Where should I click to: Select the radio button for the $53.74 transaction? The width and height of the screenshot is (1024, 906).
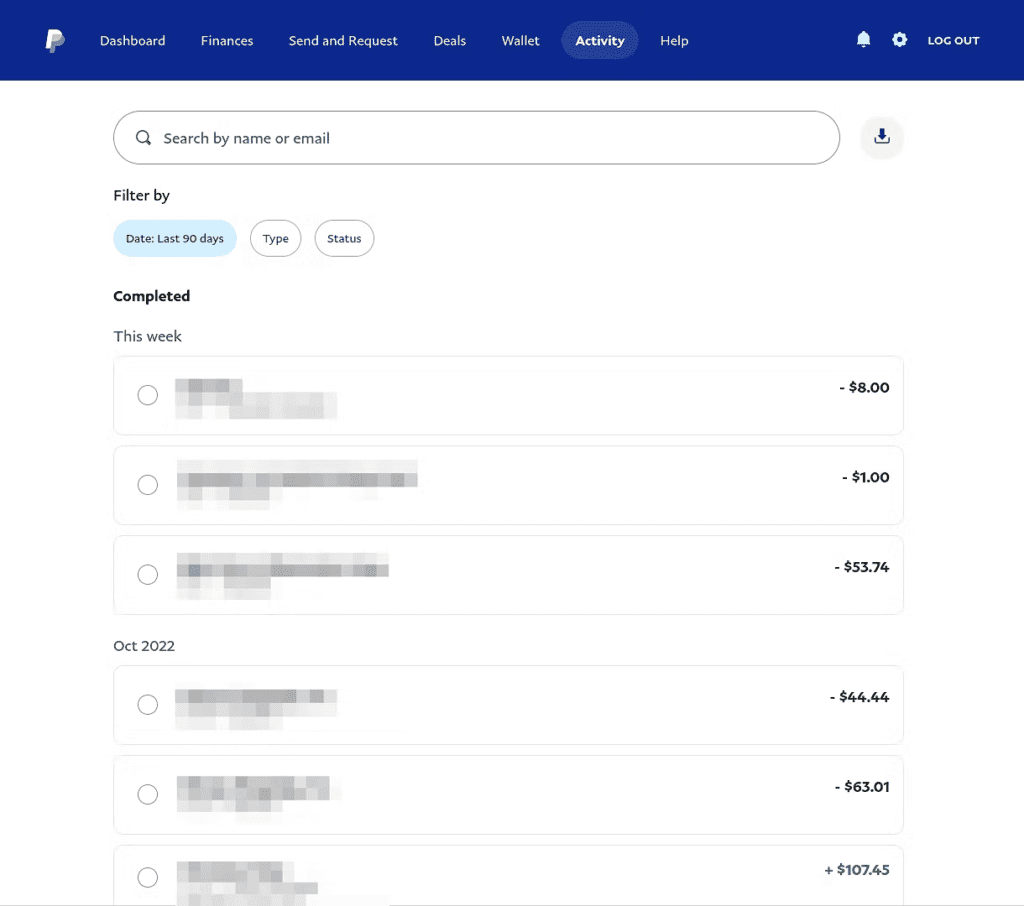(x=147, y=575)
